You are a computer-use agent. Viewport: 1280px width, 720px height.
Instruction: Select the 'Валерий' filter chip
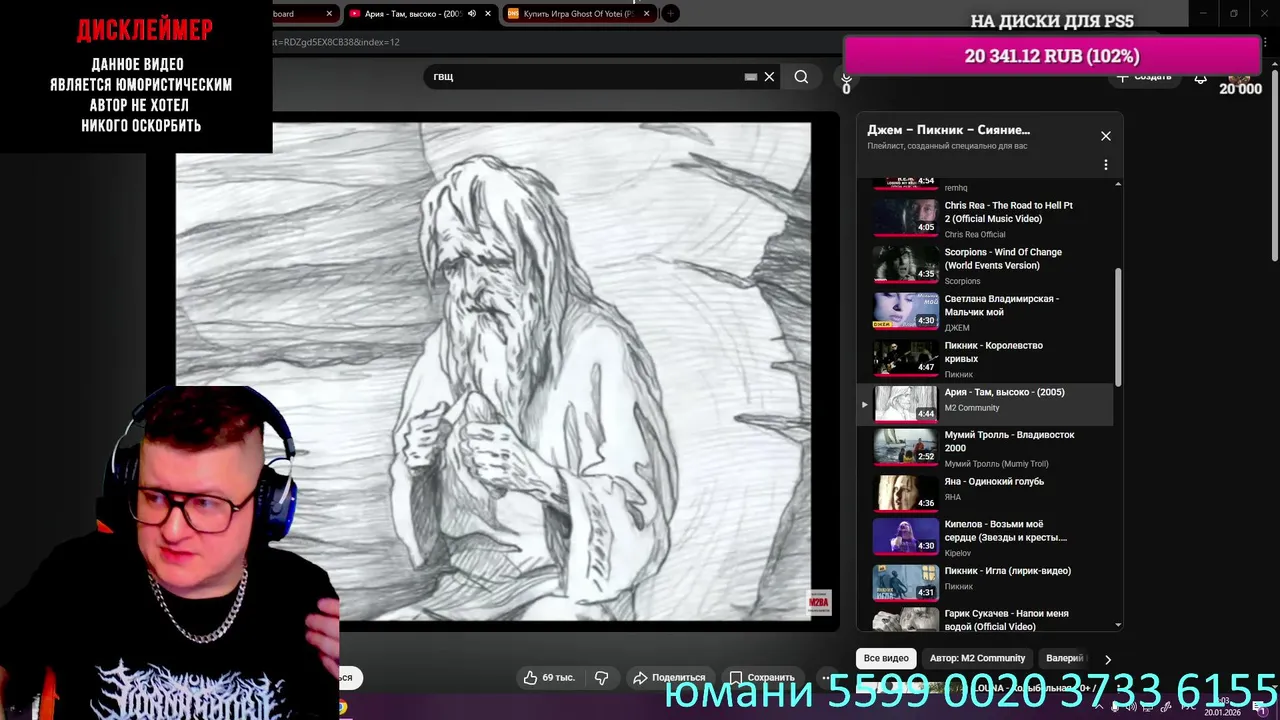1064,658
